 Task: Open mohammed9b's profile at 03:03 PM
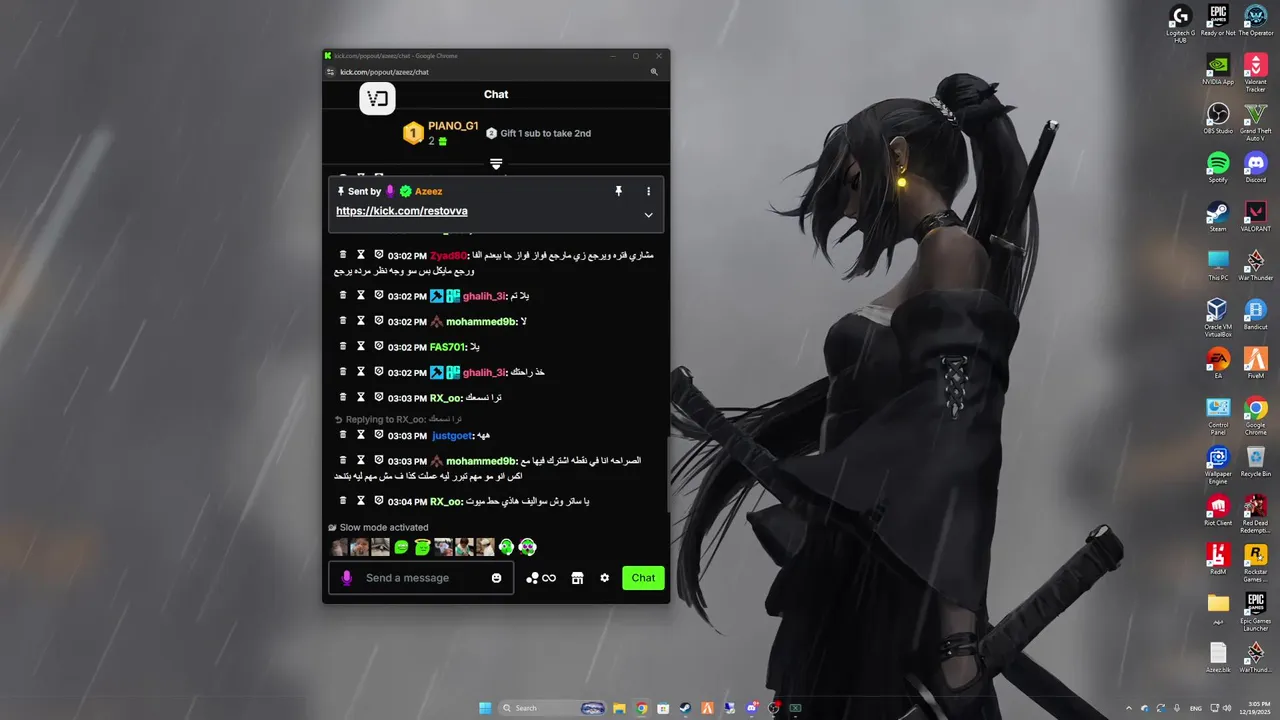coord(481,461)
